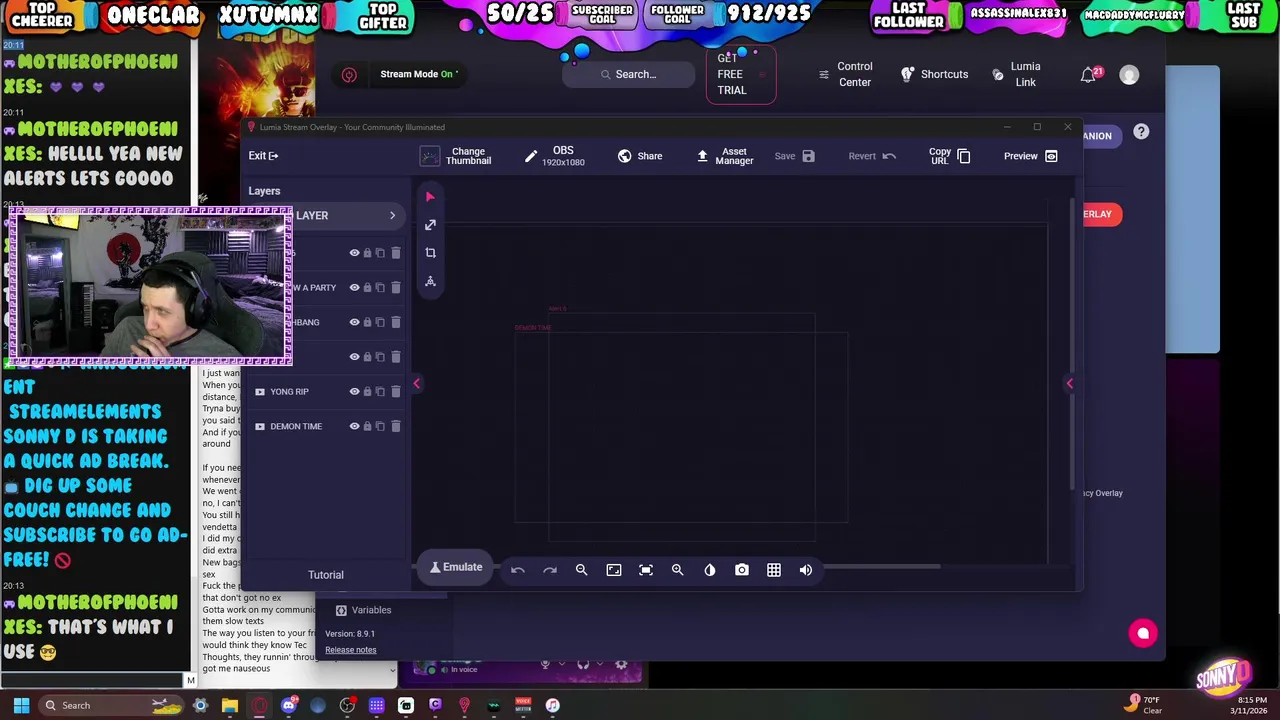This screenshot has width=1280, height=720.
Task: Click the Emulate button
Action: click(x=456, y=567)
